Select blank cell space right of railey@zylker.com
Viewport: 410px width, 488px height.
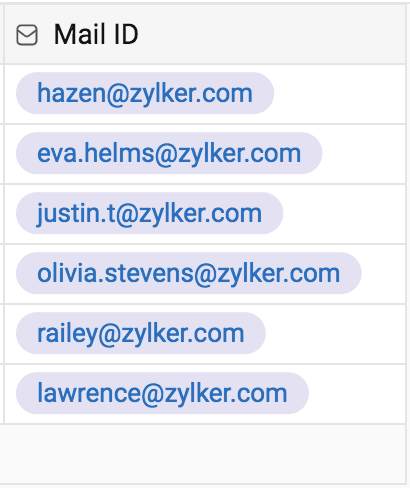tap(335, 334)
